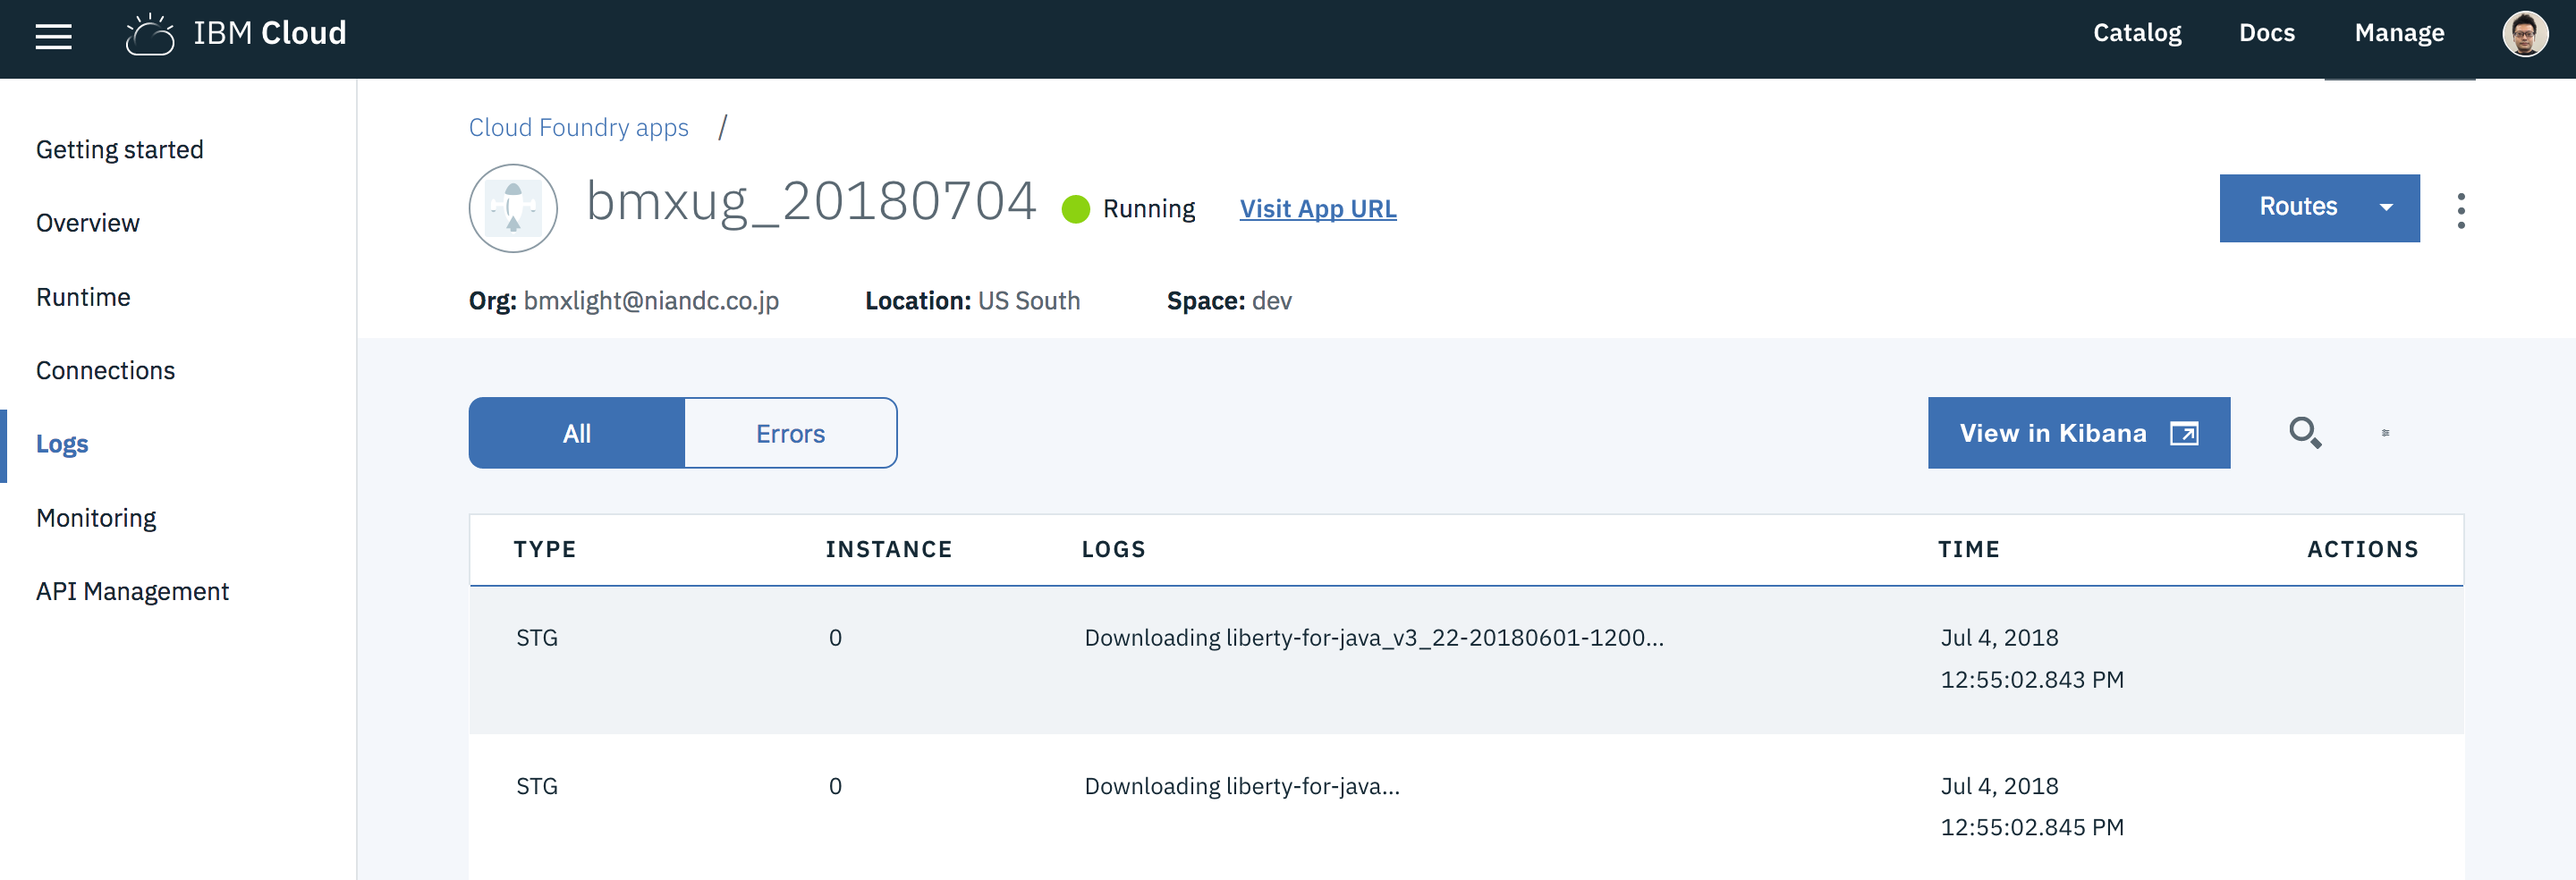Go to Overview in sidebar

pos(88,223)
